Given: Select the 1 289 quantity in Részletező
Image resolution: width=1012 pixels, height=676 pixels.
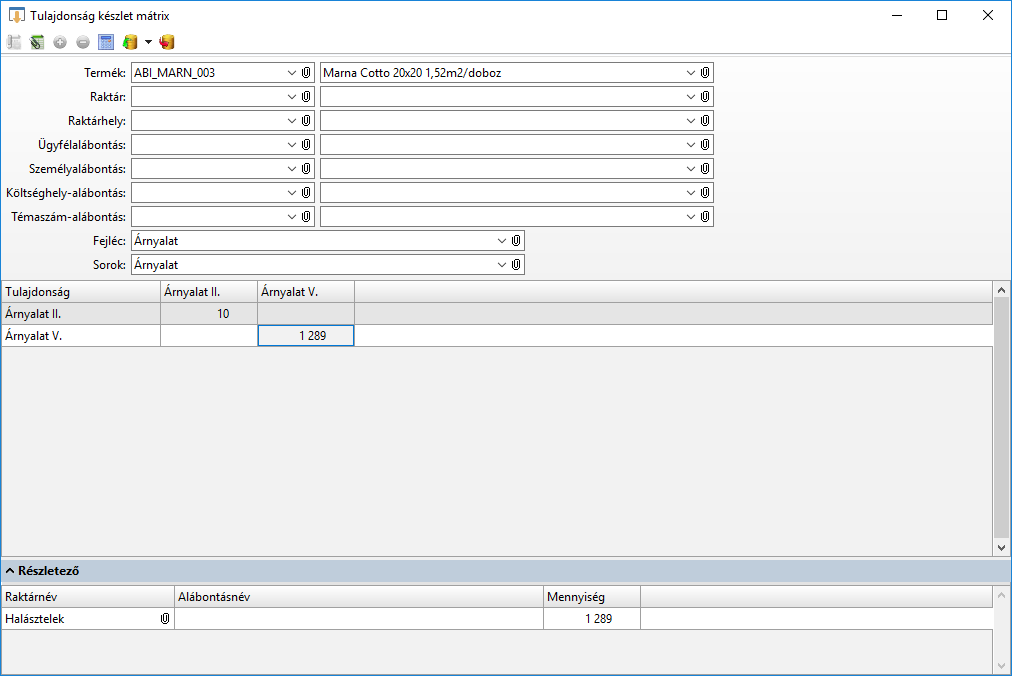Looking at the screenshot, I should click(x=592, y=619).
